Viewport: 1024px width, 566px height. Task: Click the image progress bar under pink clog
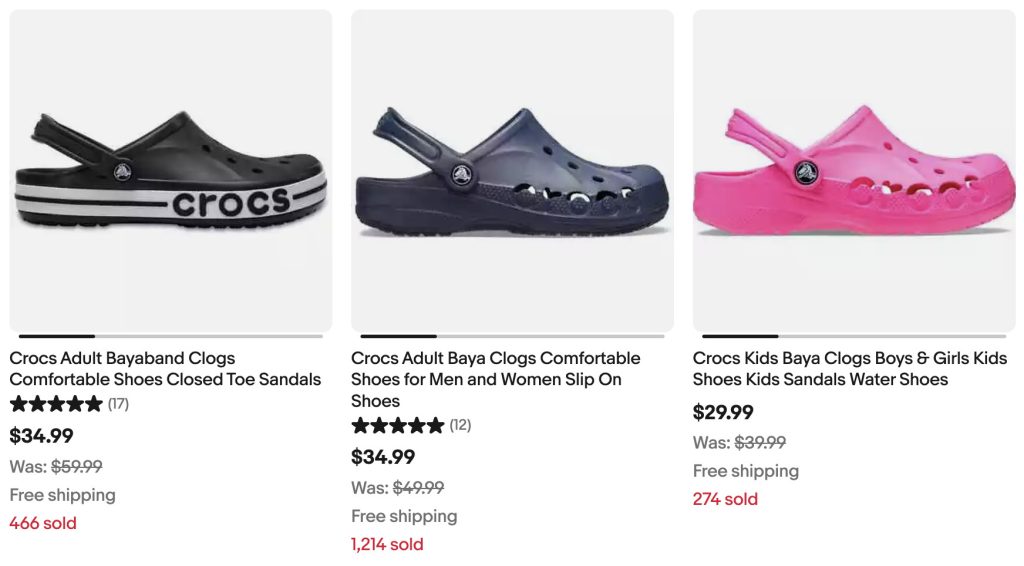pyautogui.click(x=854, y=336)
